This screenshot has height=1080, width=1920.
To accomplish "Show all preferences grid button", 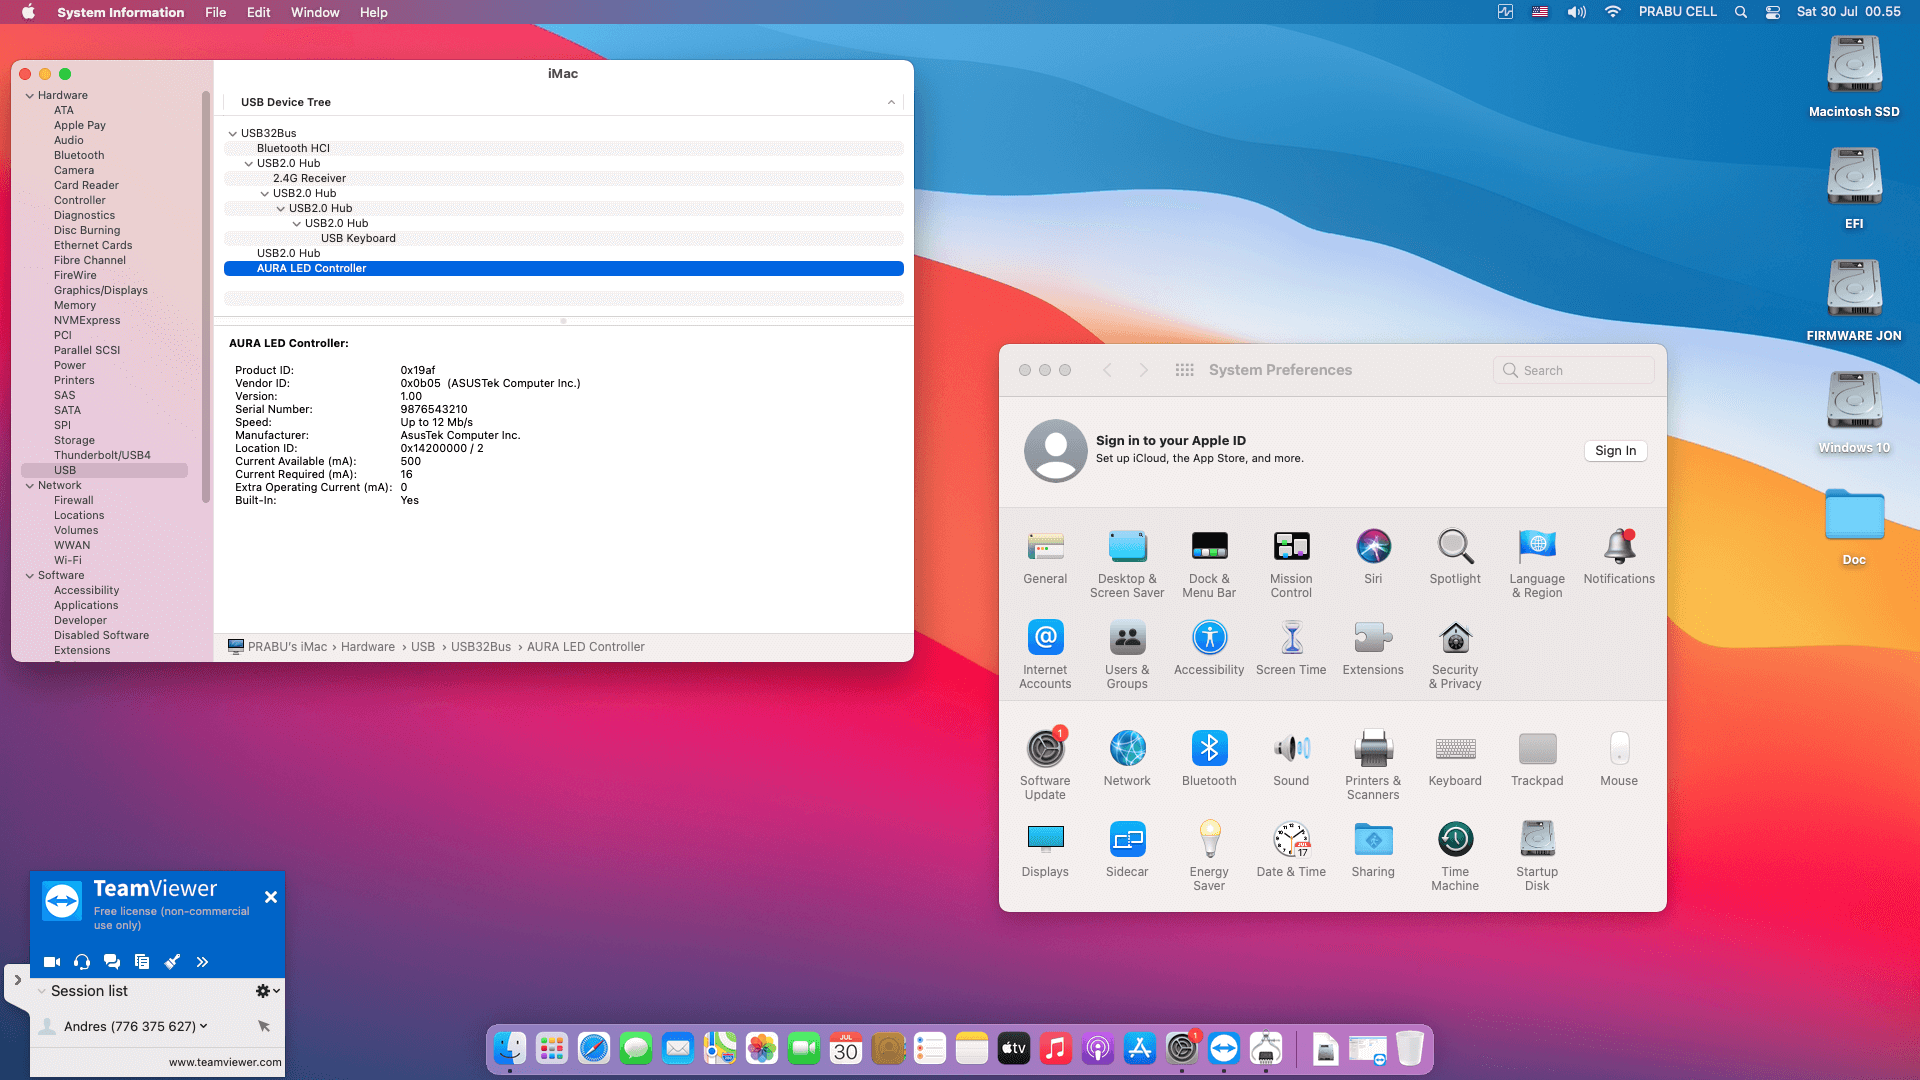I will click(x=1184, y=370).
